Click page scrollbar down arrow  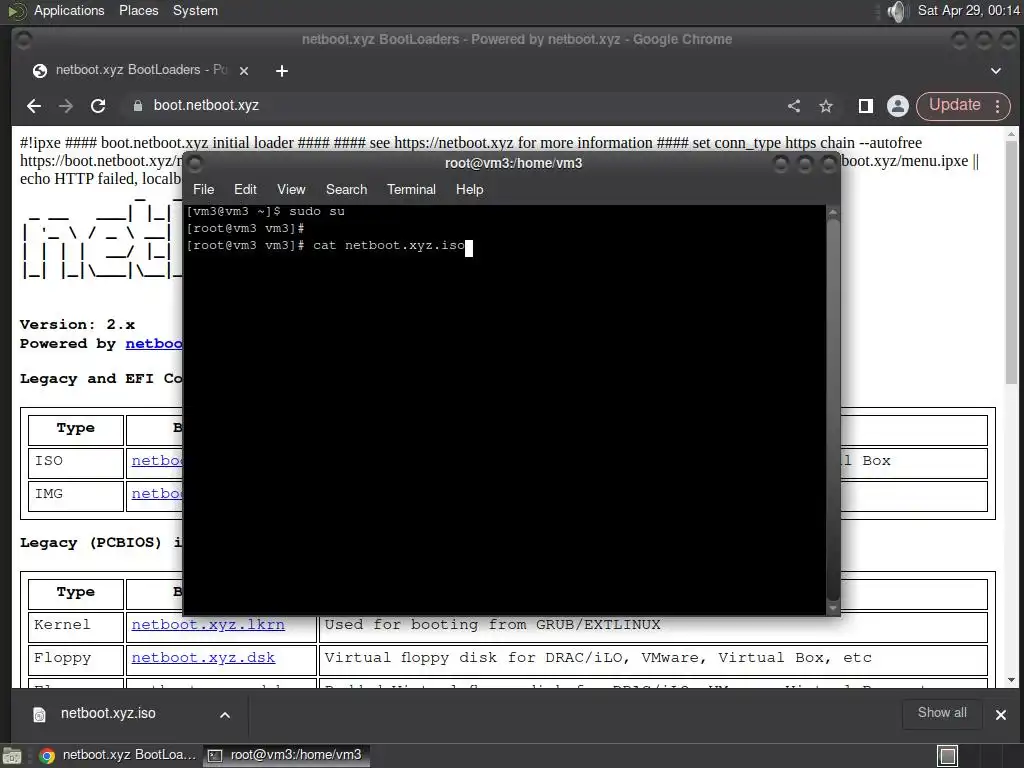(x=1012, y=680)
